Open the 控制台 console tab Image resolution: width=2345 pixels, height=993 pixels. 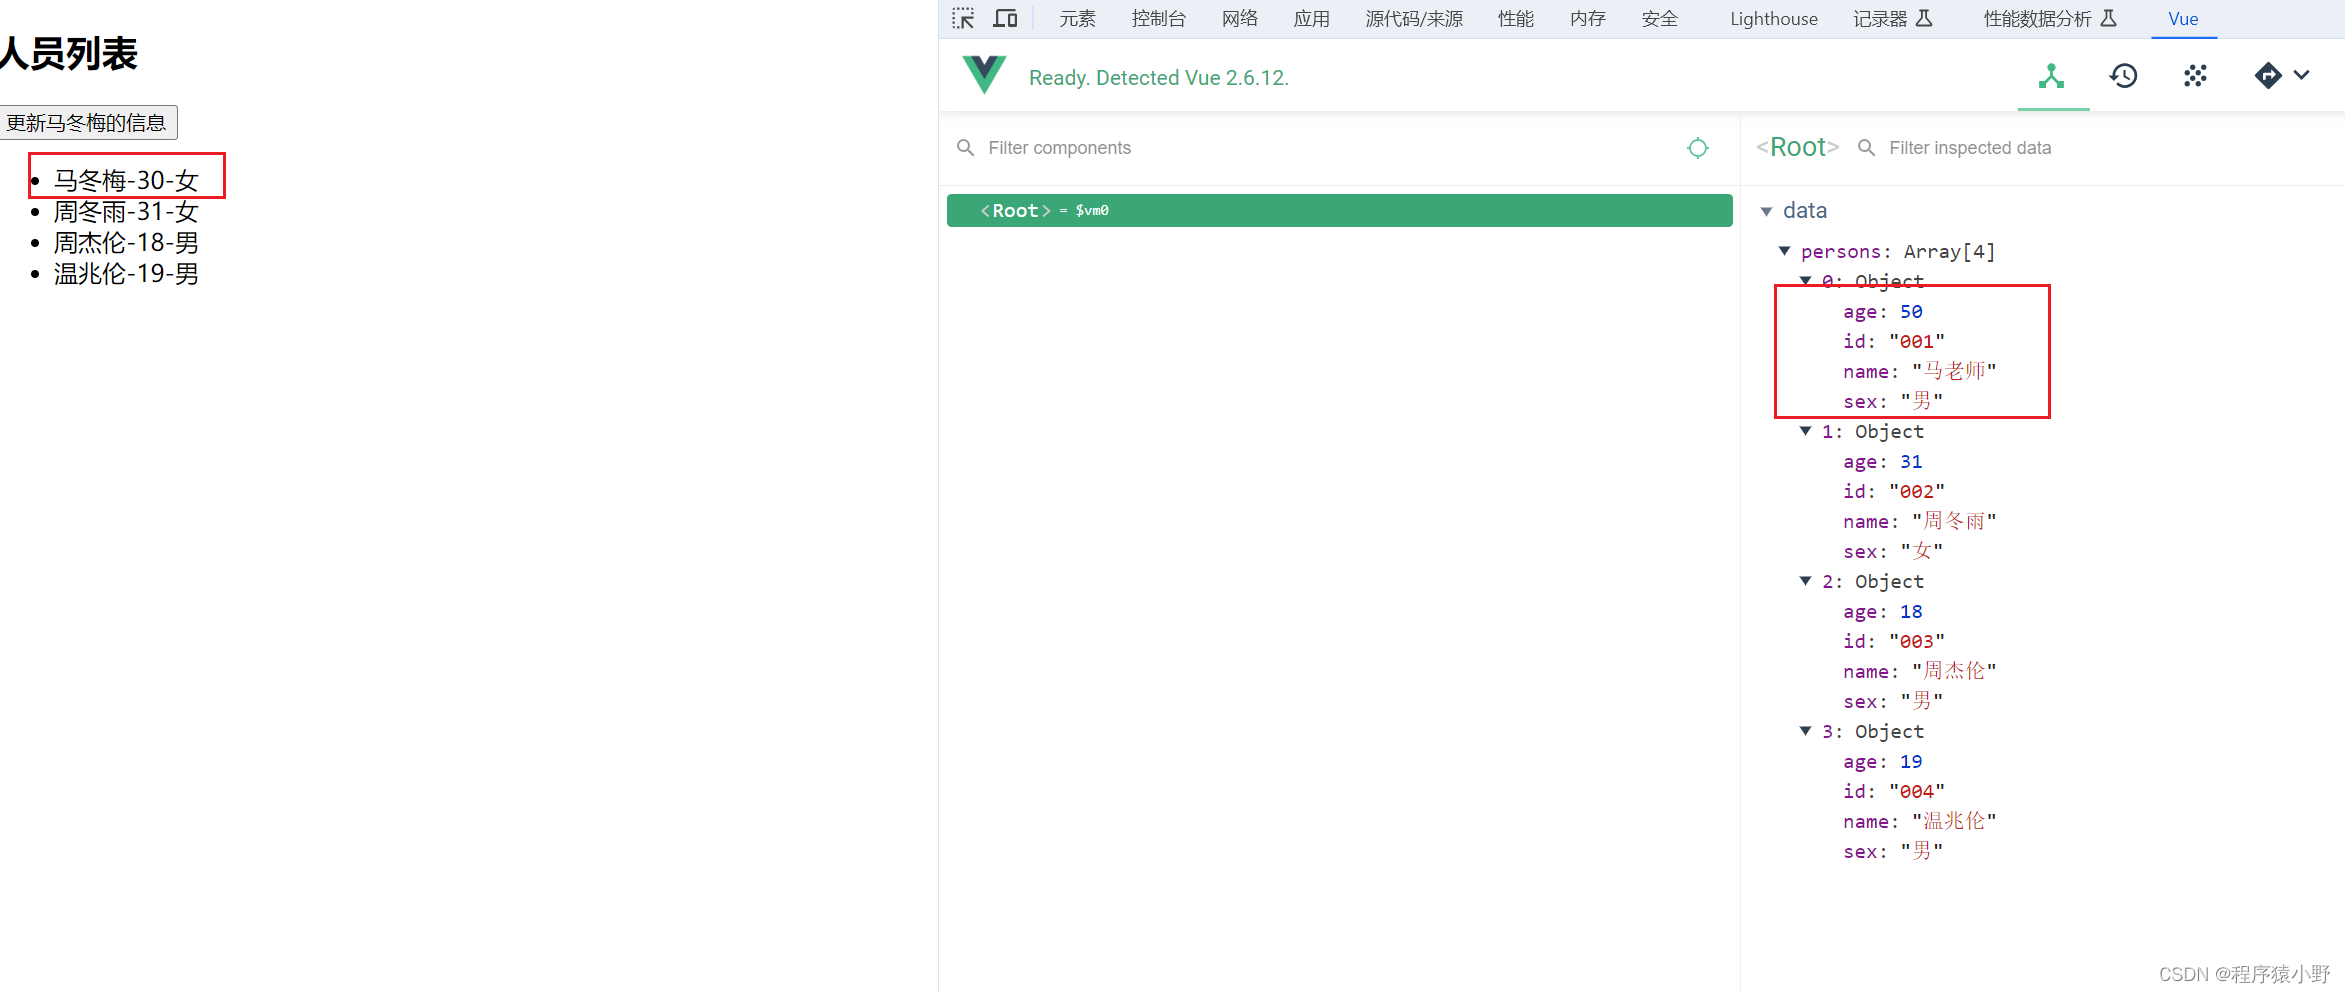click(x=1158, y=19)
